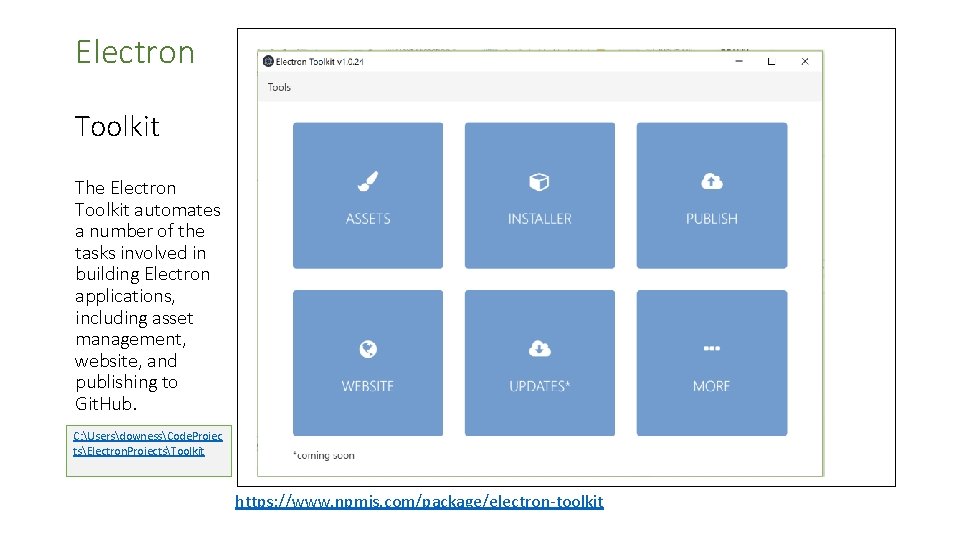Click the box icon on the Installer tile
Viewport: 960px width, 540px height.
tap(539, 182)
